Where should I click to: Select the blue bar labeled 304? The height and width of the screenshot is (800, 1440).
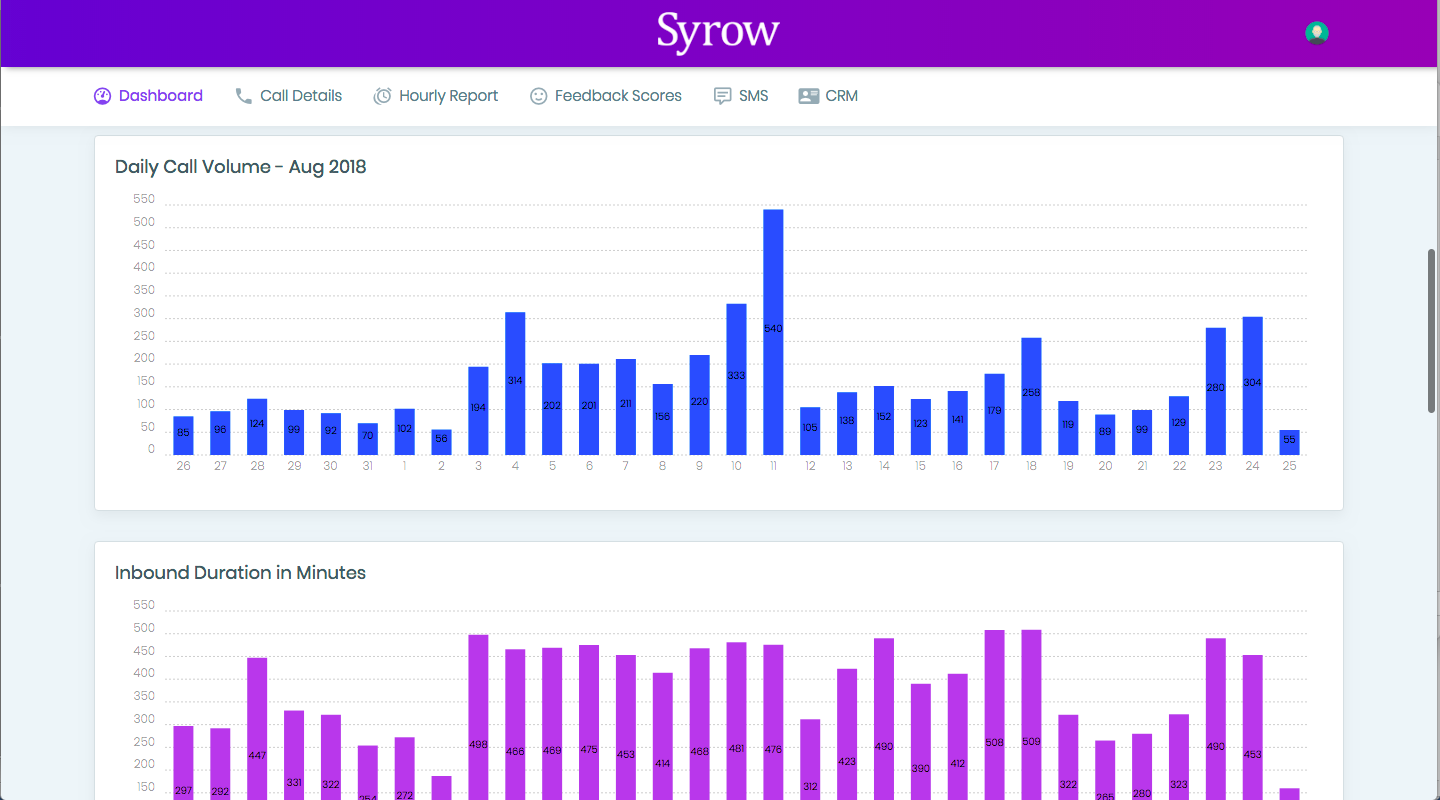coord(1252,386)
